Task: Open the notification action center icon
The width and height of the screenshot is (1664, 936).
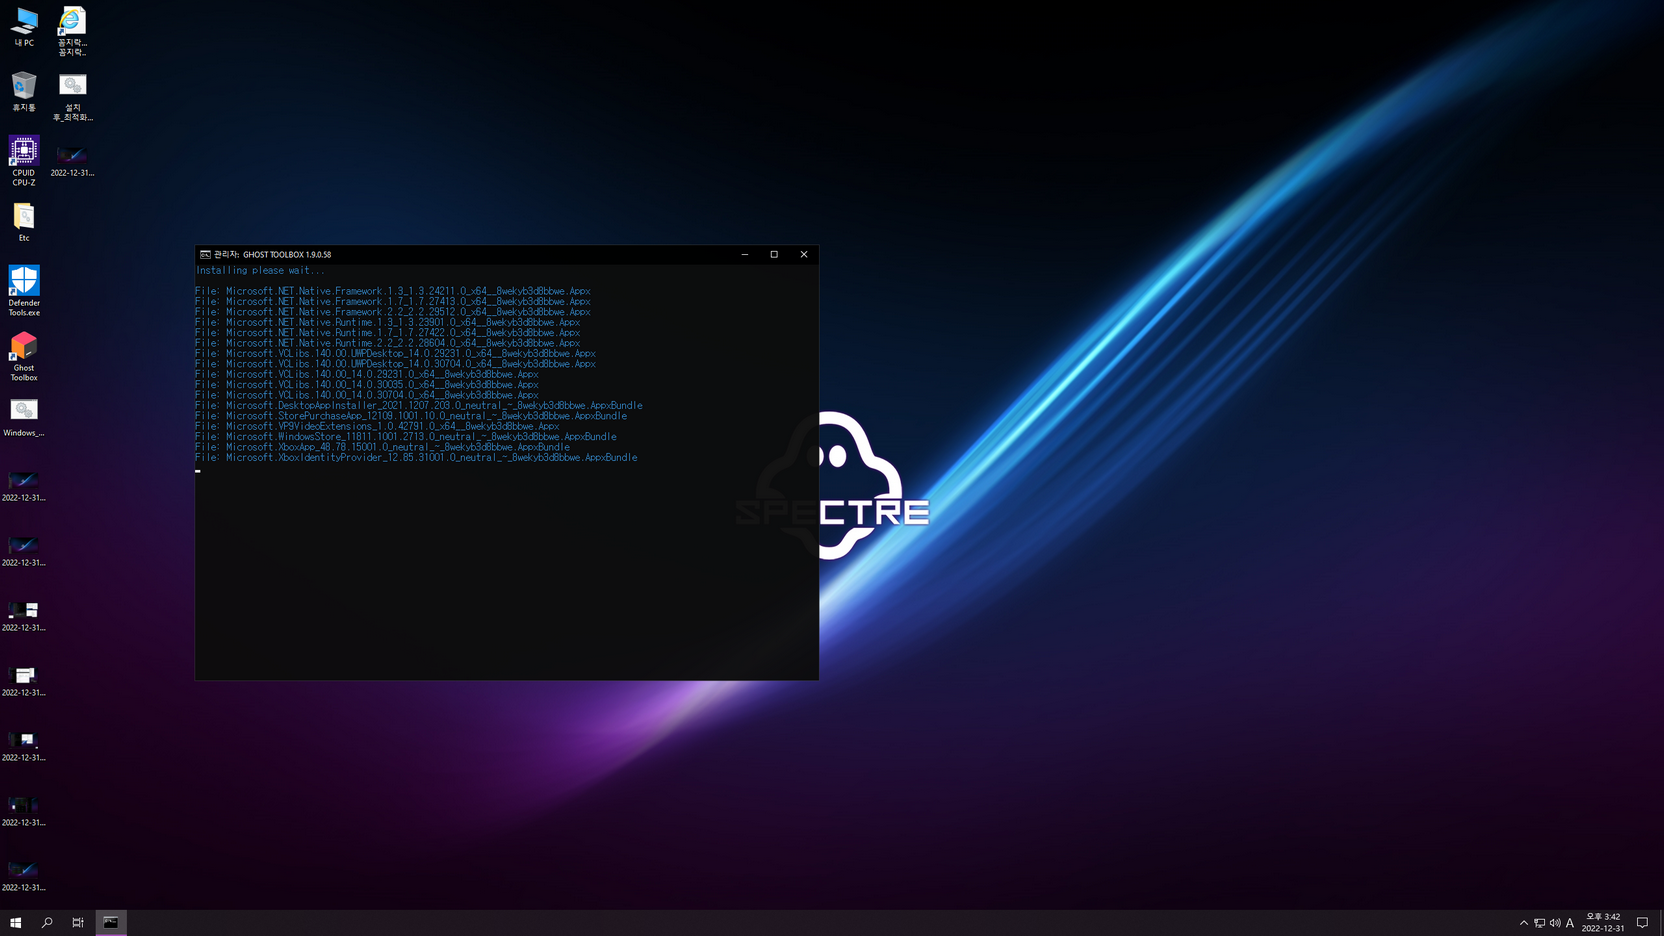Action: (1642, 923)
